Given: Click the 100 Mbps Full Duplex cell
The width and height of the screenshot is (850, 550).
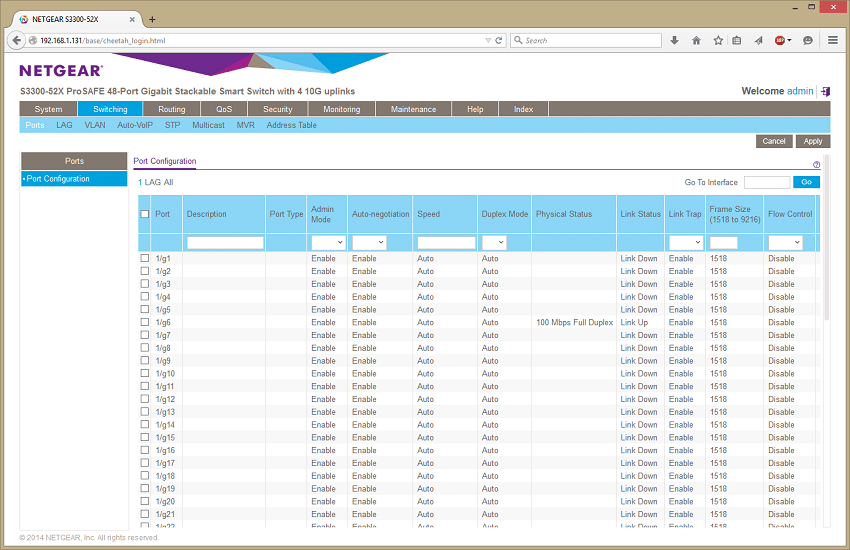Looking at the screenshot, I should pyautogui.click(x=575, y=322).
